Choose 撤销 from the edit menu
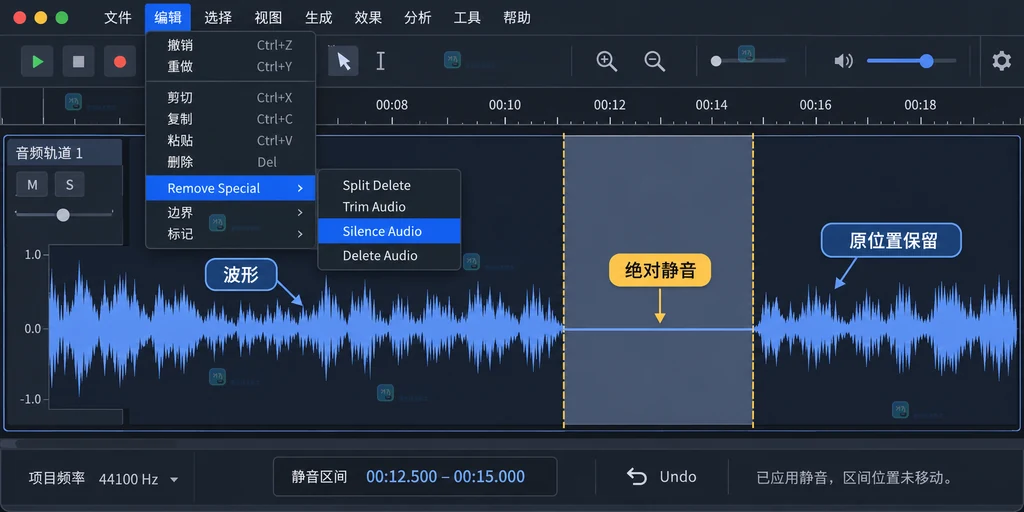 [x=231, y=45]
